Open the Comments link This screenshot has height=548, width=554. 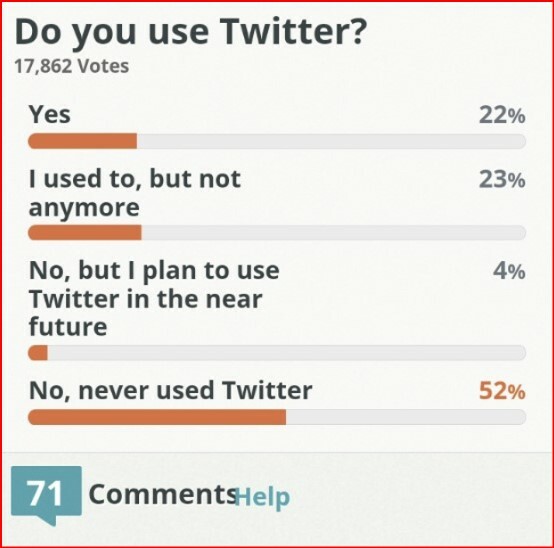click(x=163, y=494)
